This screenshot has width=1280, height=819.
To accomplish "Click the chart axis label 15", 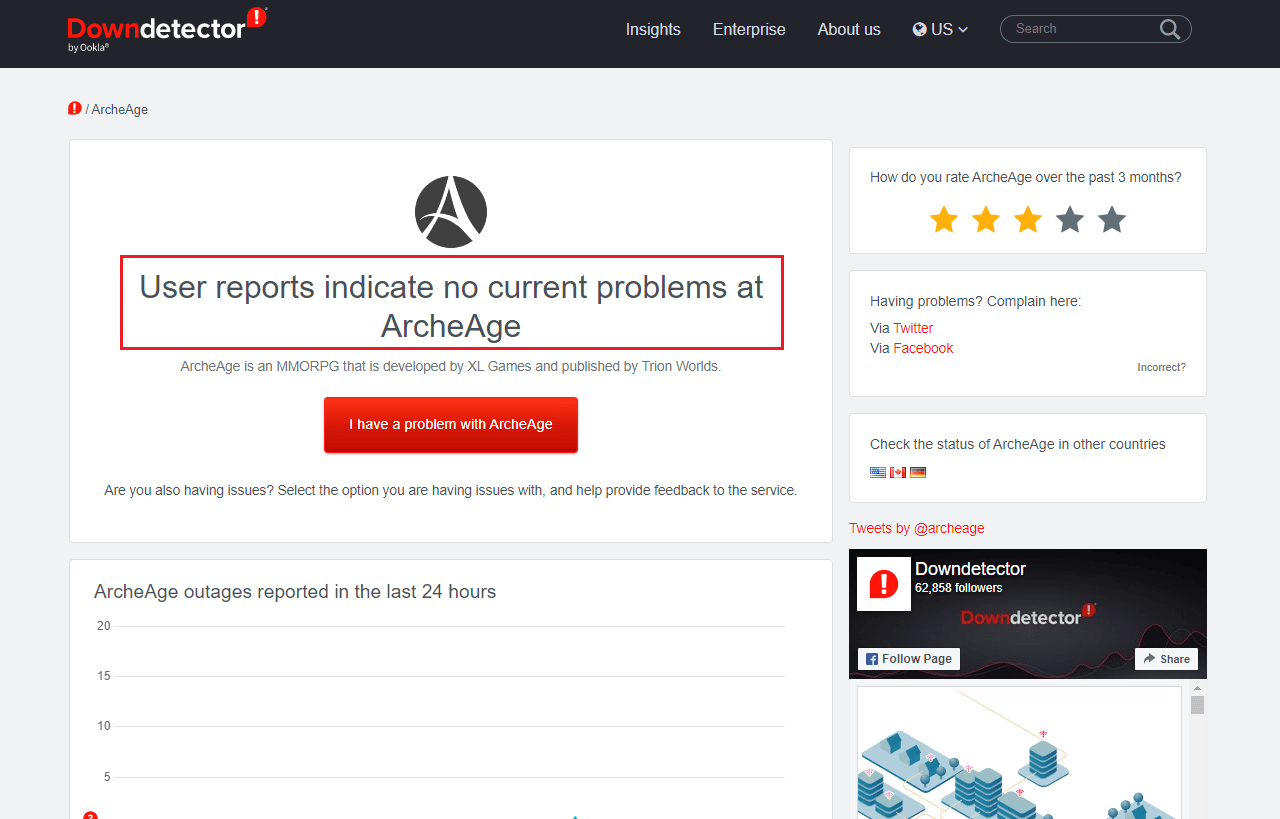I will click(x=104, y=676).
